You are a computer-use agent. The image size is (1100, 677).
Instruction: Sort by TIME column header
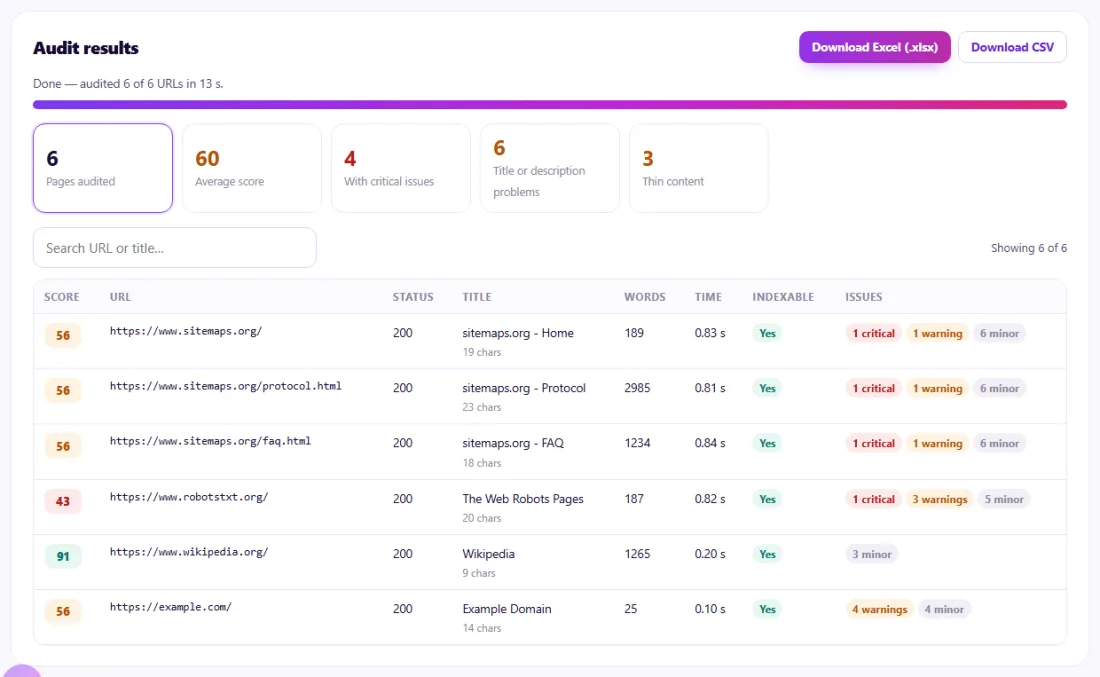click(x=708, y=297)
